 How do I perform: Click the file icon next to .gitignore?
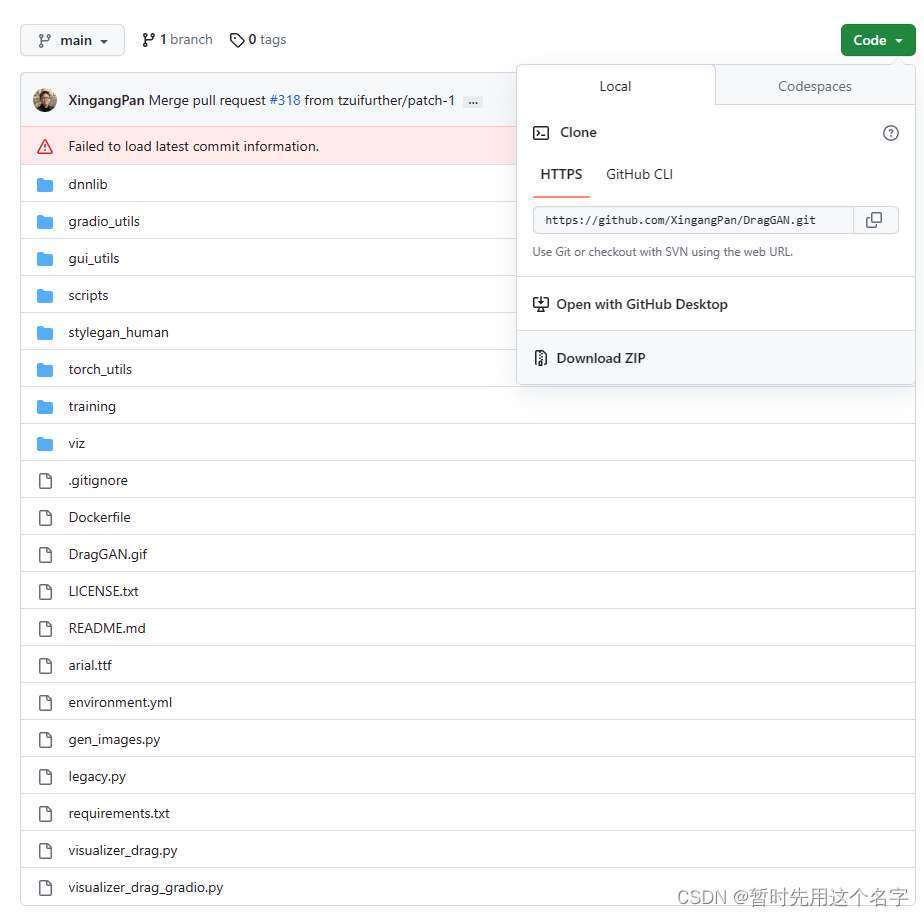pyautogui.click(x=45, y=481)
